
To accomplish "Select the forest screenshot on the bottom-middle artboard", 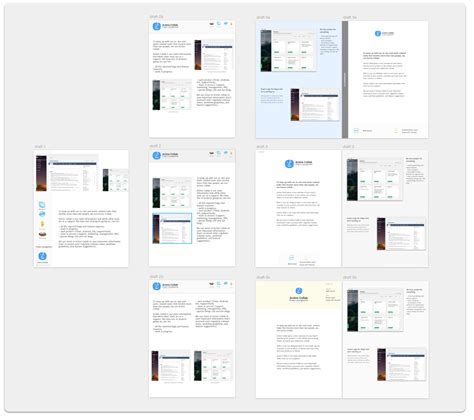I will 213,365.
